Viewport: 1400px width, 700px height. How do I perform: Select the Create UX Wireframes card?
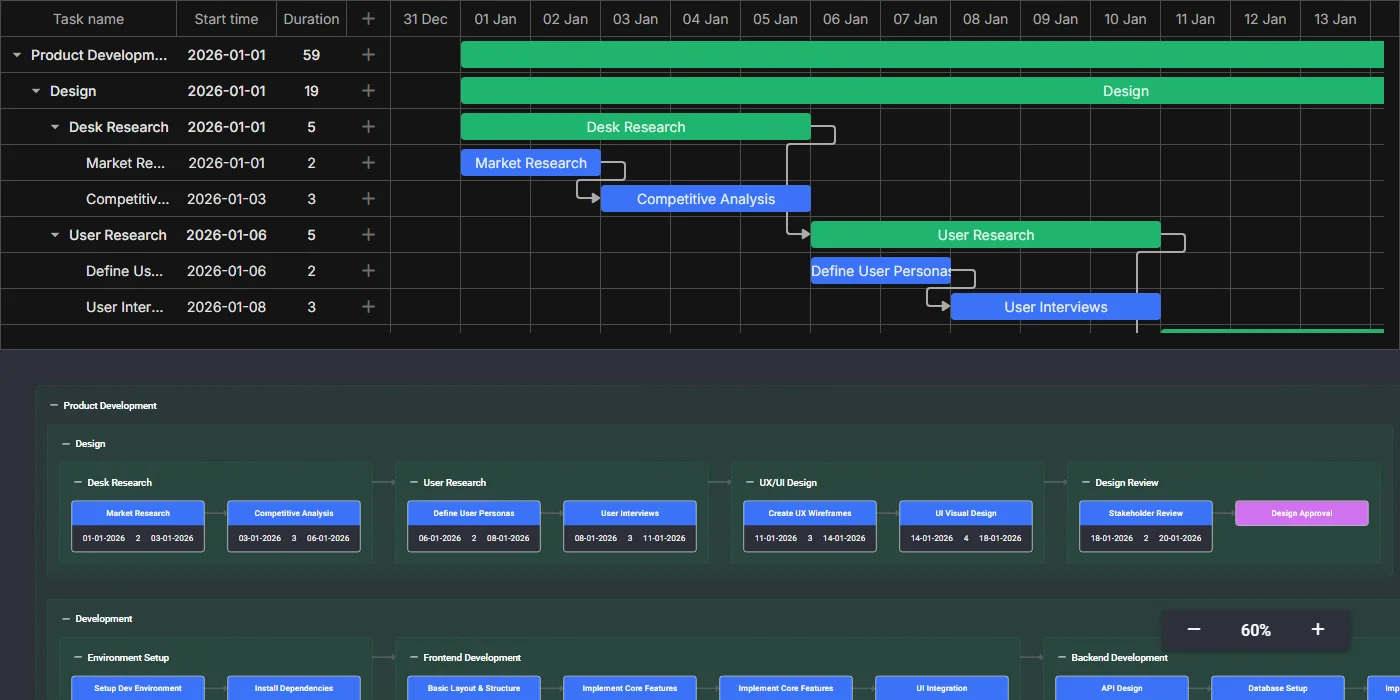point(810,526)
